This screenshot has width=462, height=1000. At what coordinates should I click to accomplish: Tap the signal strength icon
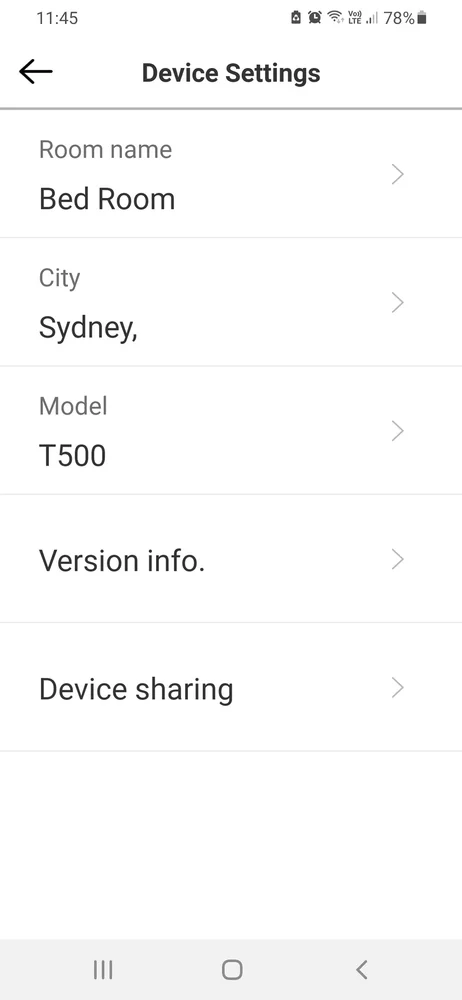point(372,18)
